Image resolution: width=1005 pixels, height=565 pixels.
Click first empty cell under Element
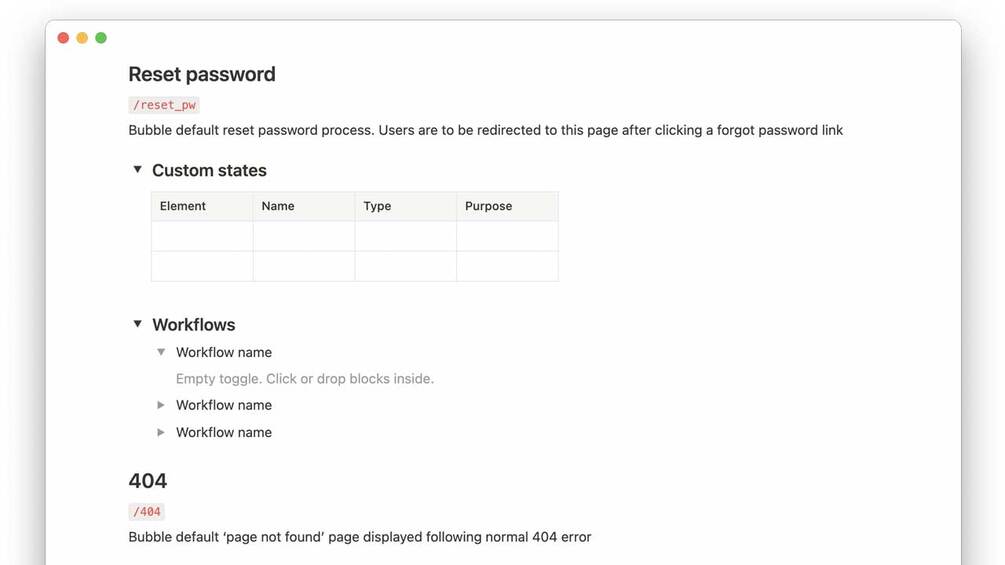[202, 236]
